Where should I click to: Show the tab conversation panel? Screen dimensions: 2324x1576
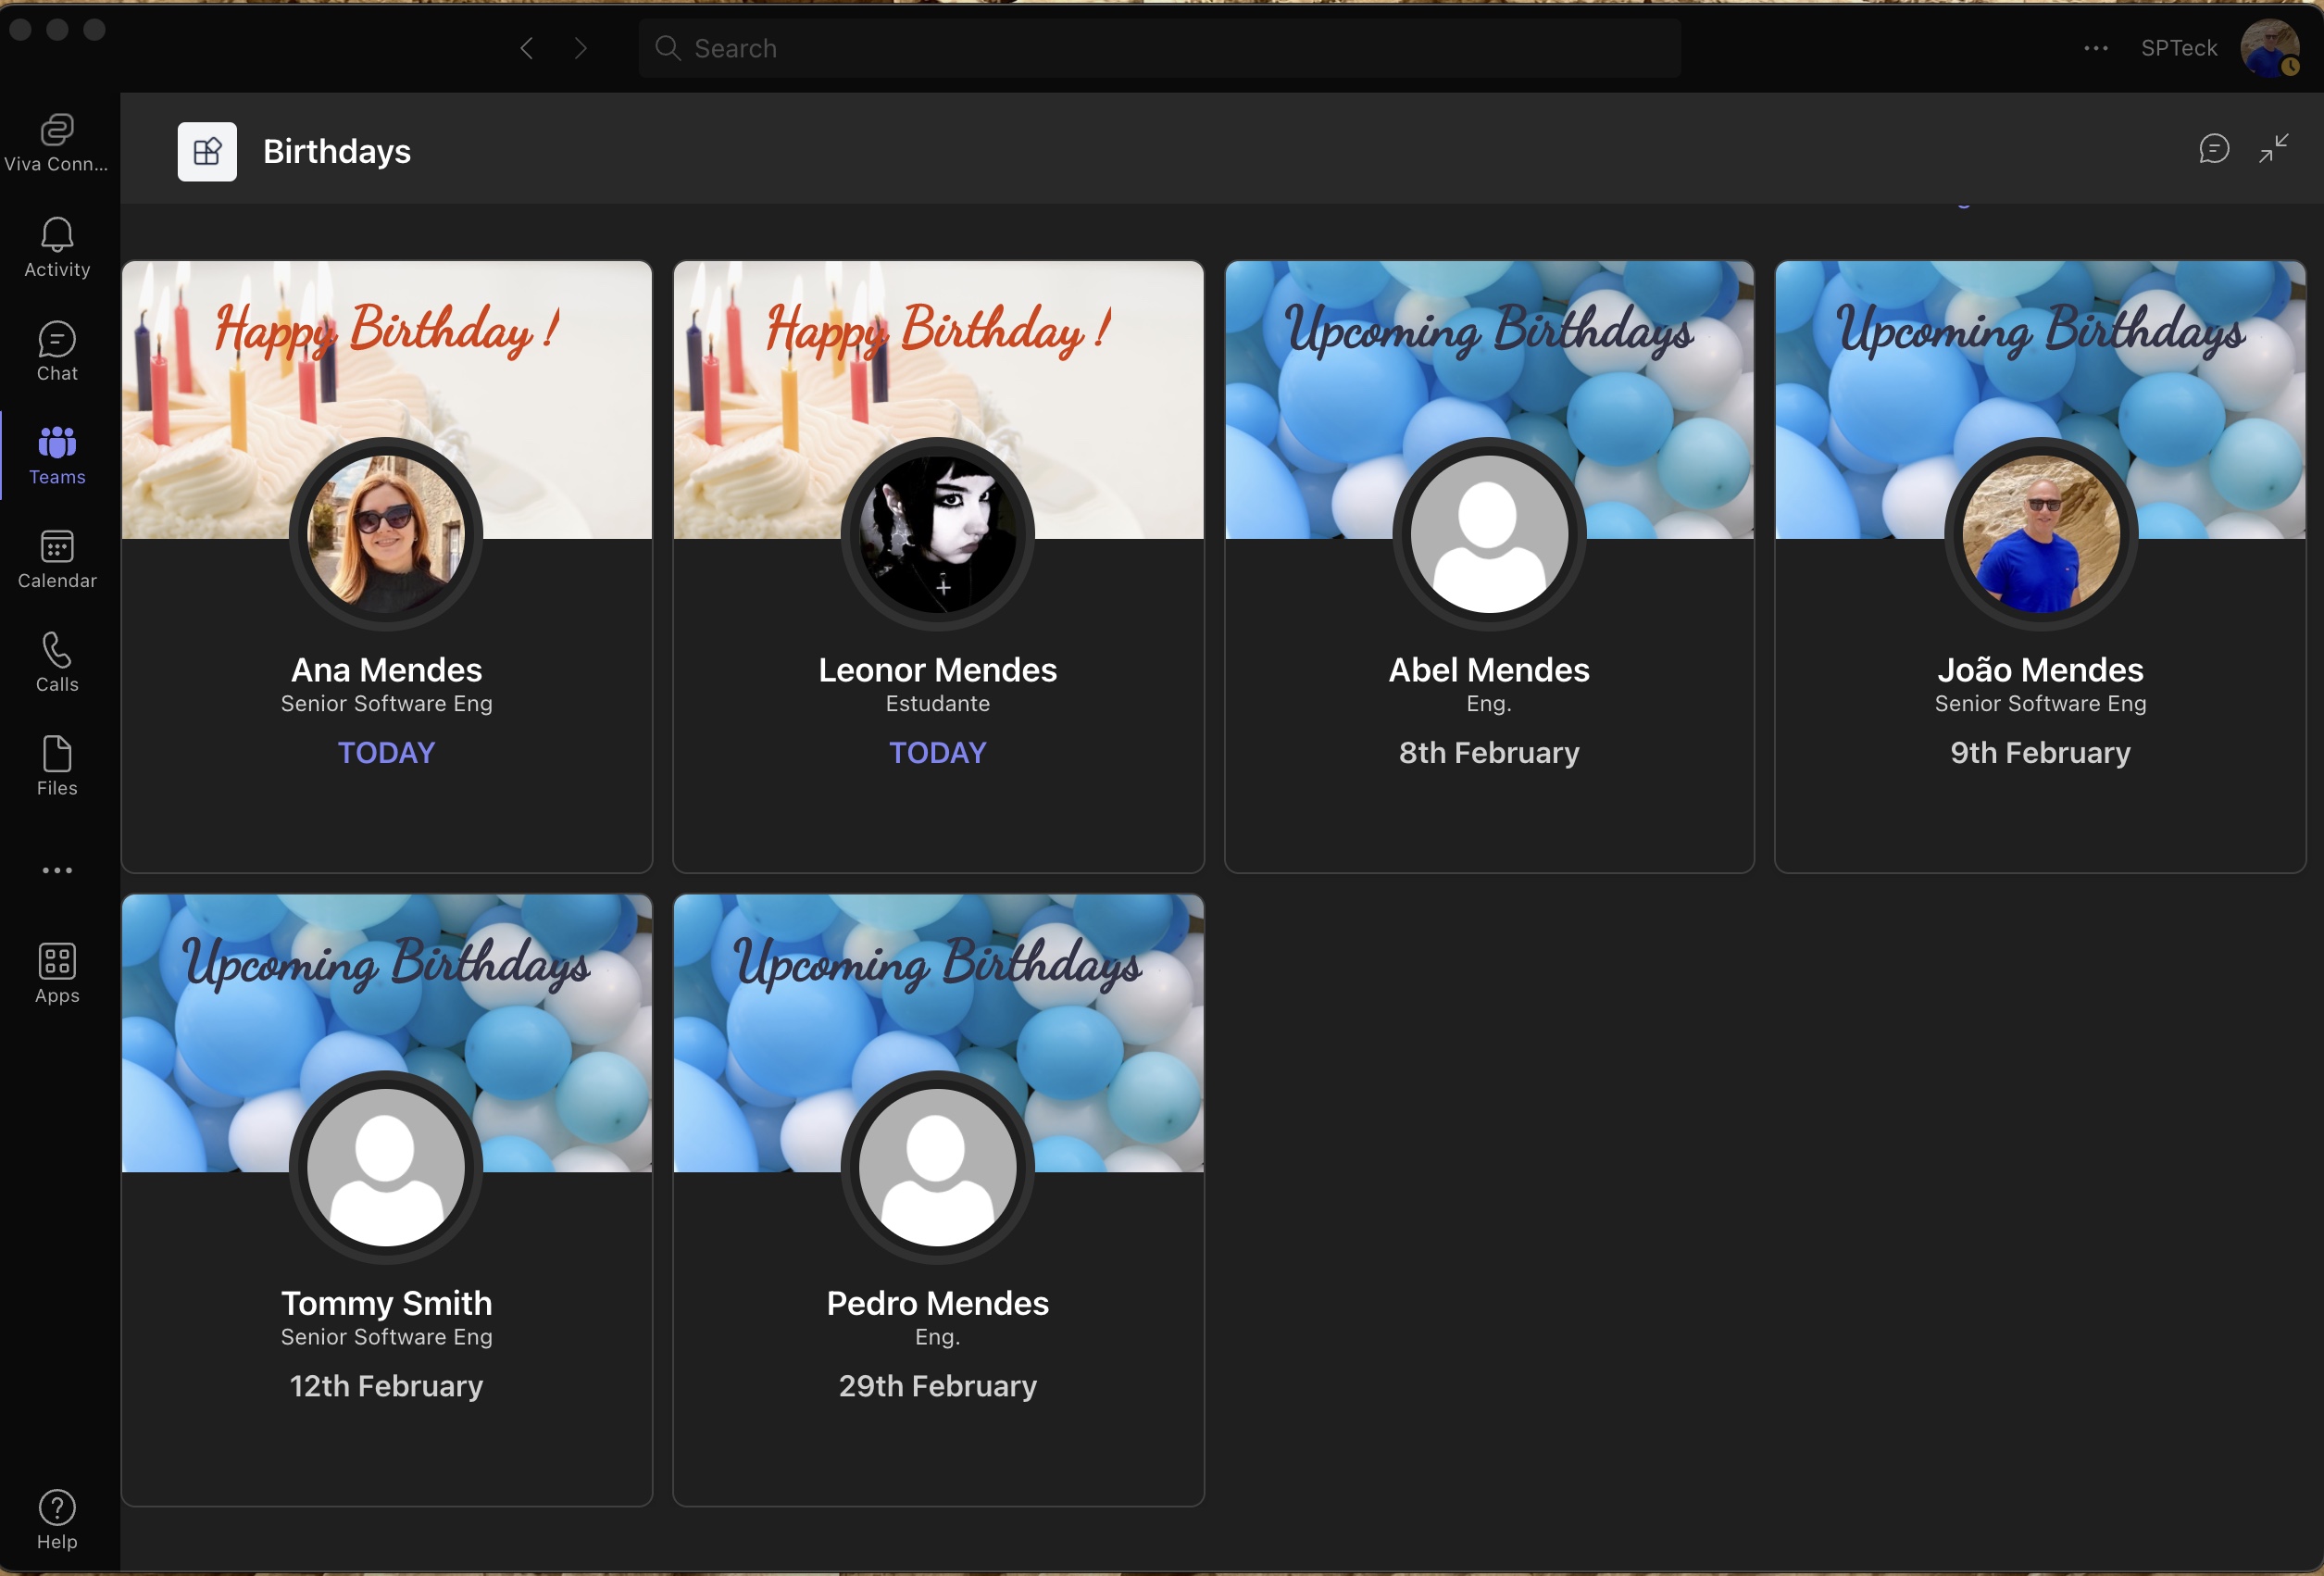pos(2214,149)
